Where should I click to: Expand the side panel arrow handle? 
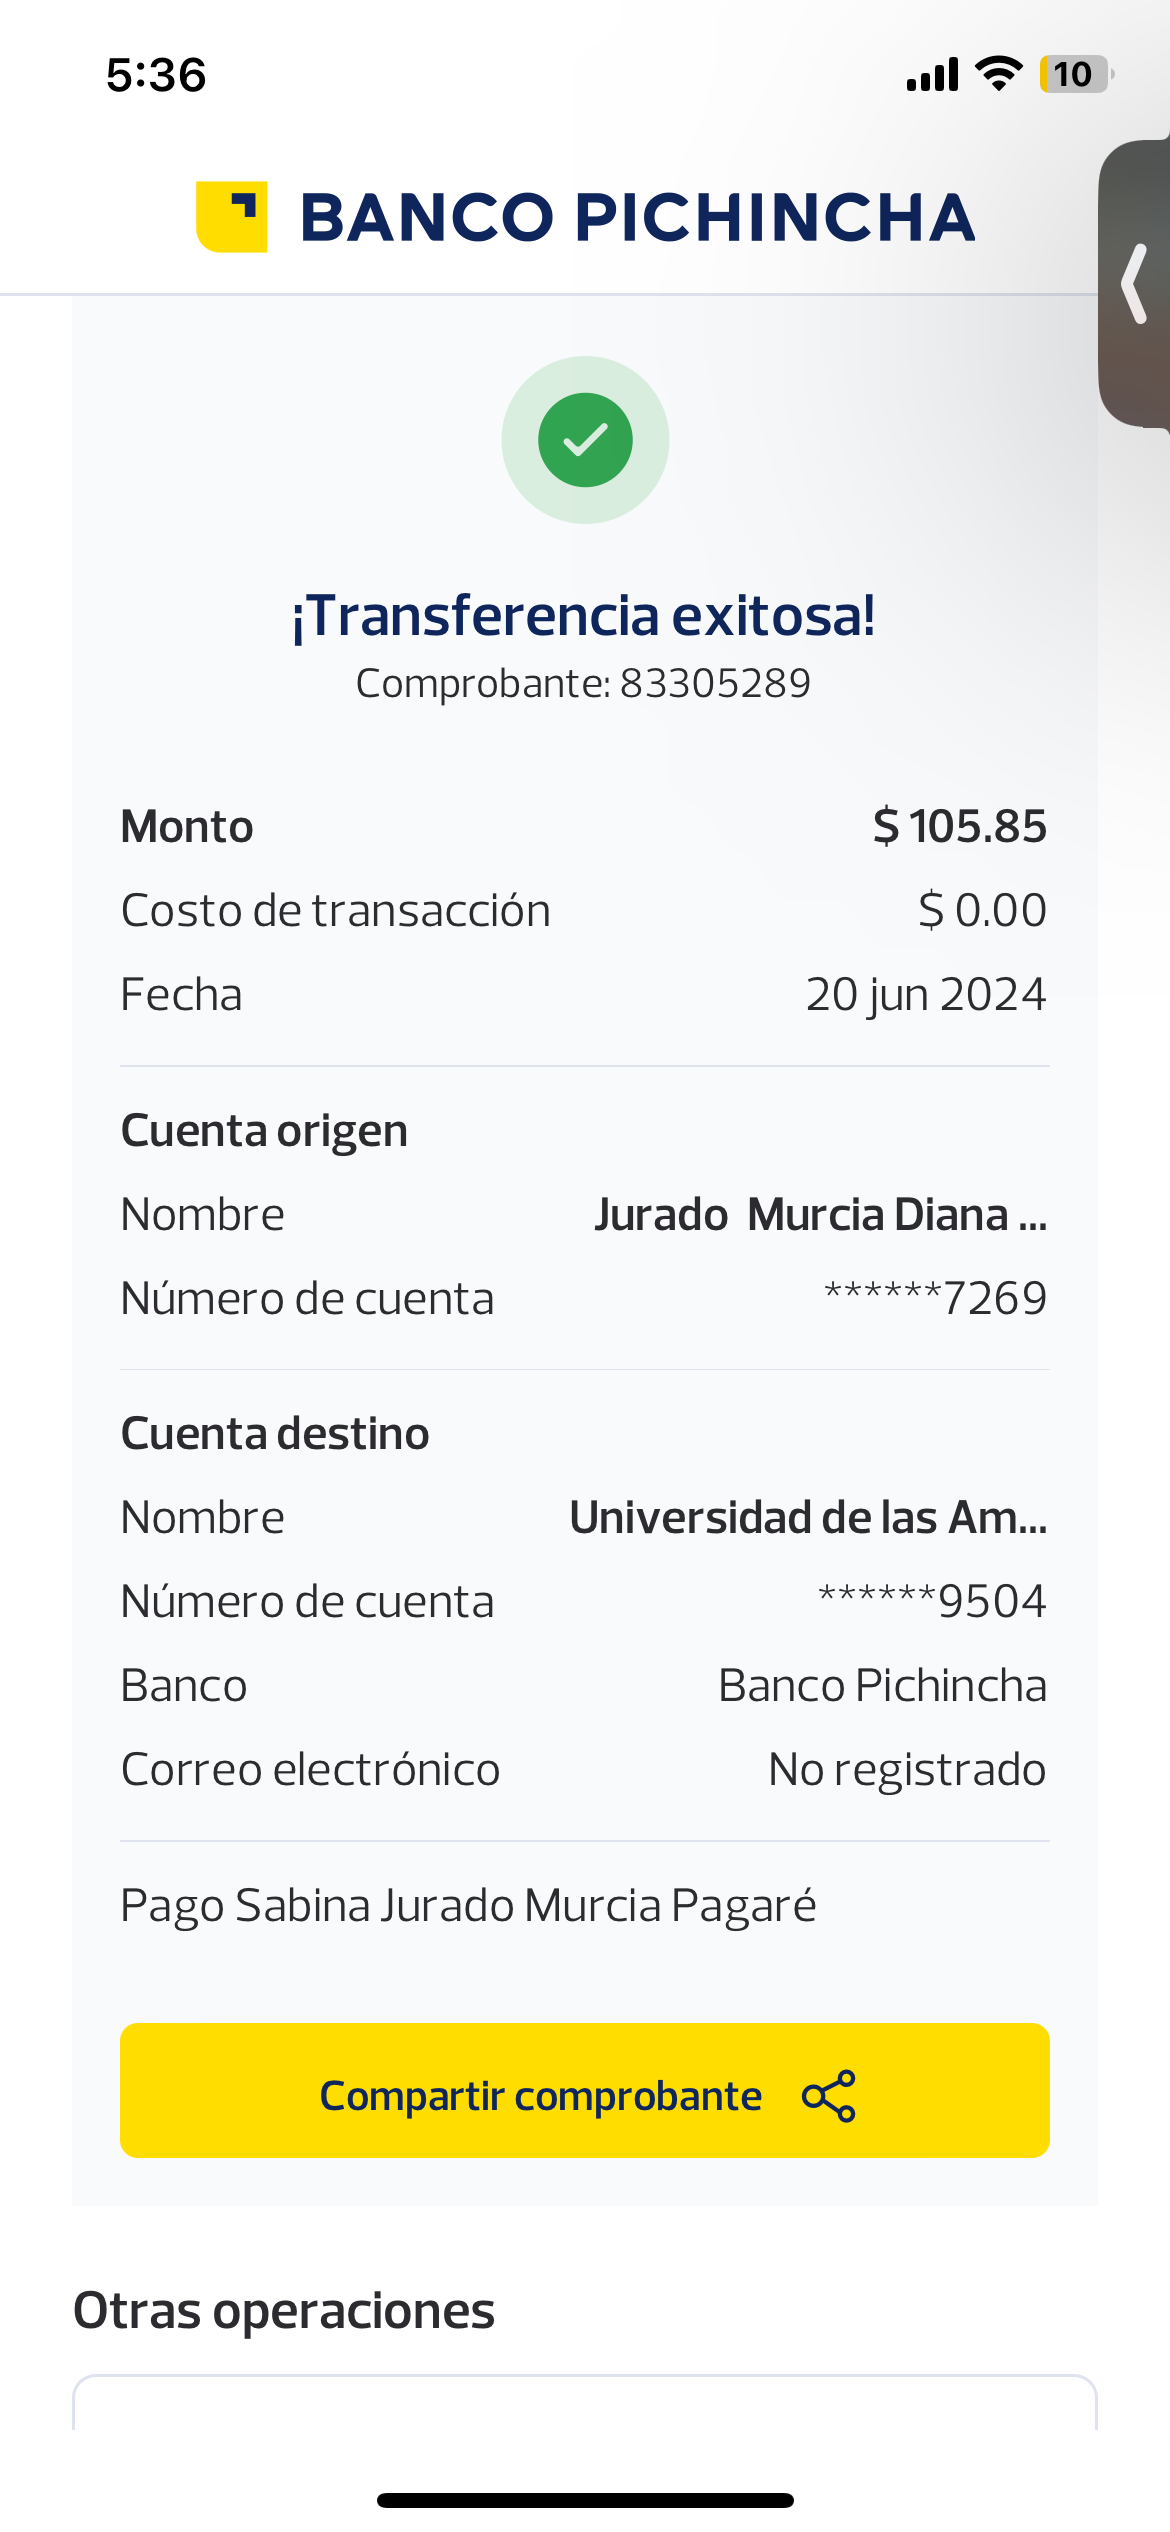[1135, 284]
